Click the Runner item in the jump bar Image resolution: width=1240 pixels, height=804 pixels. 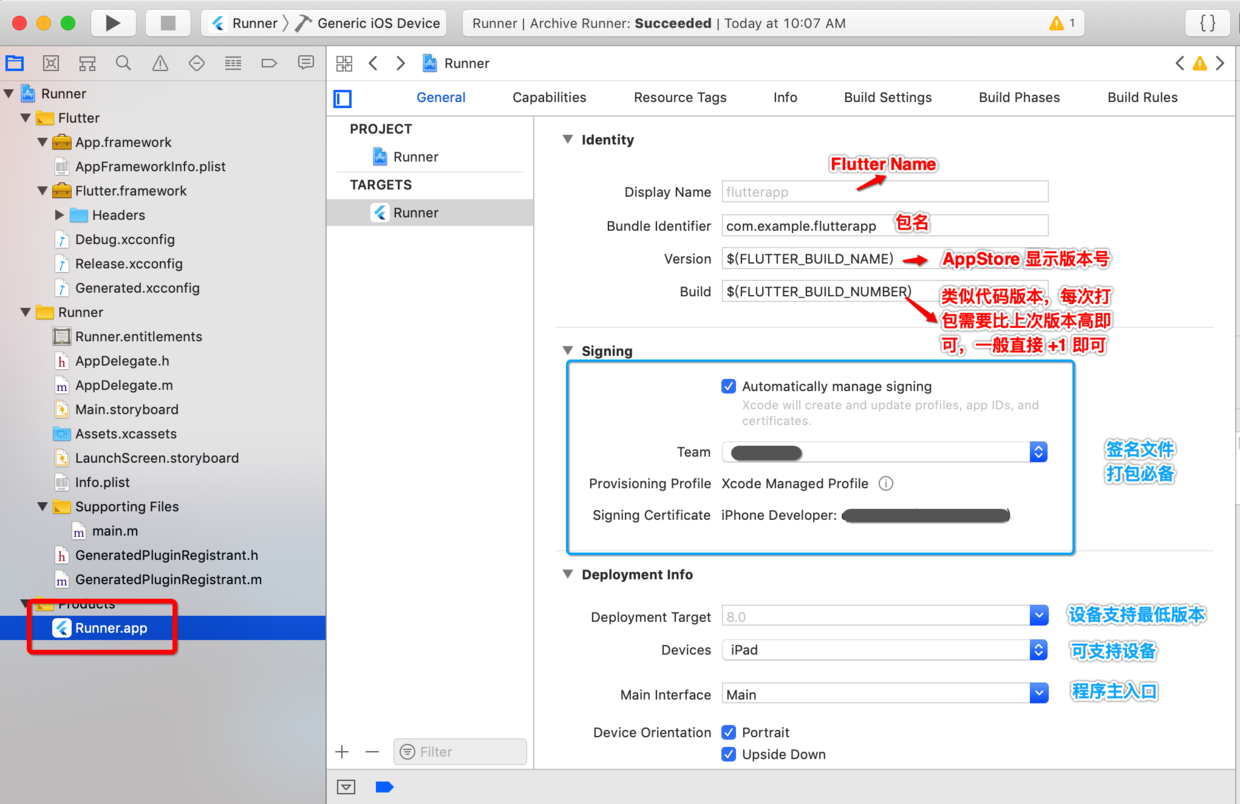456,63
